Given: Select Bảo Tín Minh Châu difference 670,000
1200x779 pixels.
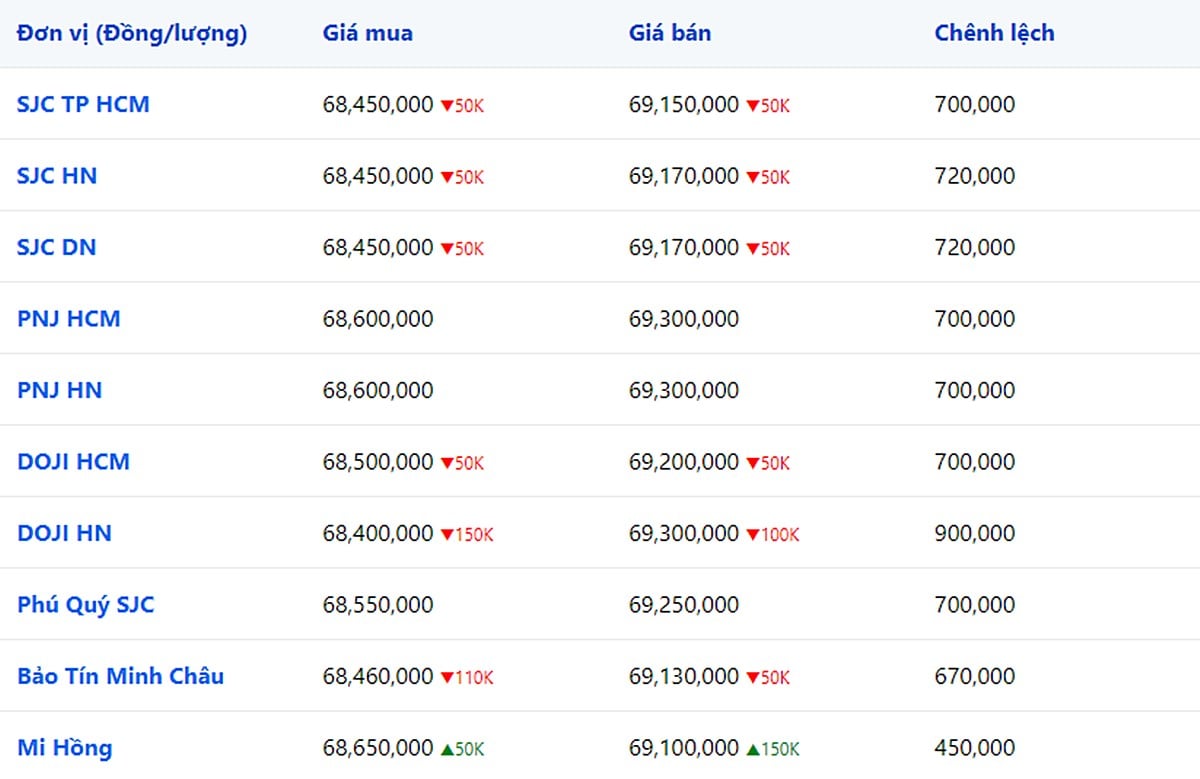Looking at the screenshot, I should (x=975, y=677).
